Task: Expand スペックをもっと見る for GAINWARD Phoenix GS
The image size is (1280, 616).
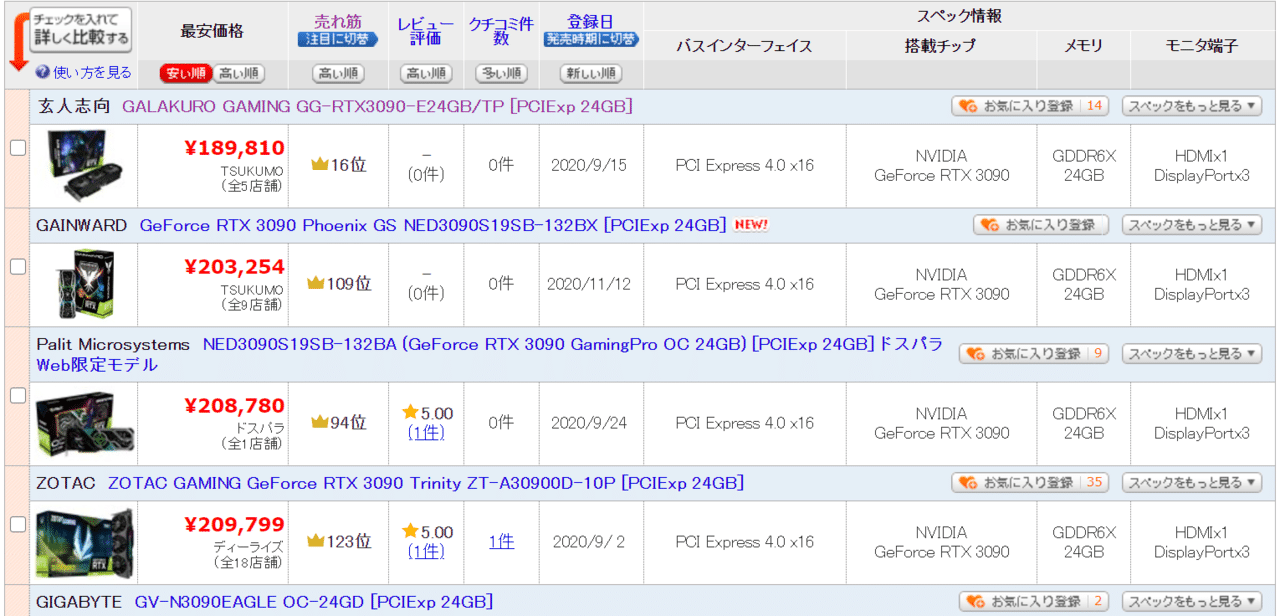Action: [1192, 225]
